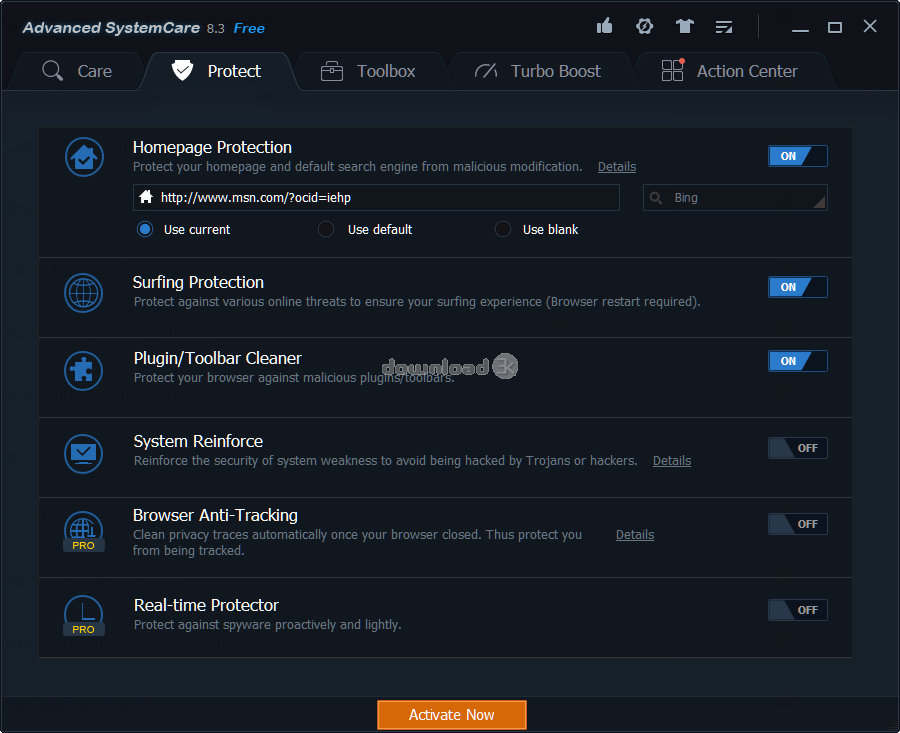The image size is (900, 733).
Task: Click the home icon in the URL field
Action: pos(146,197)
